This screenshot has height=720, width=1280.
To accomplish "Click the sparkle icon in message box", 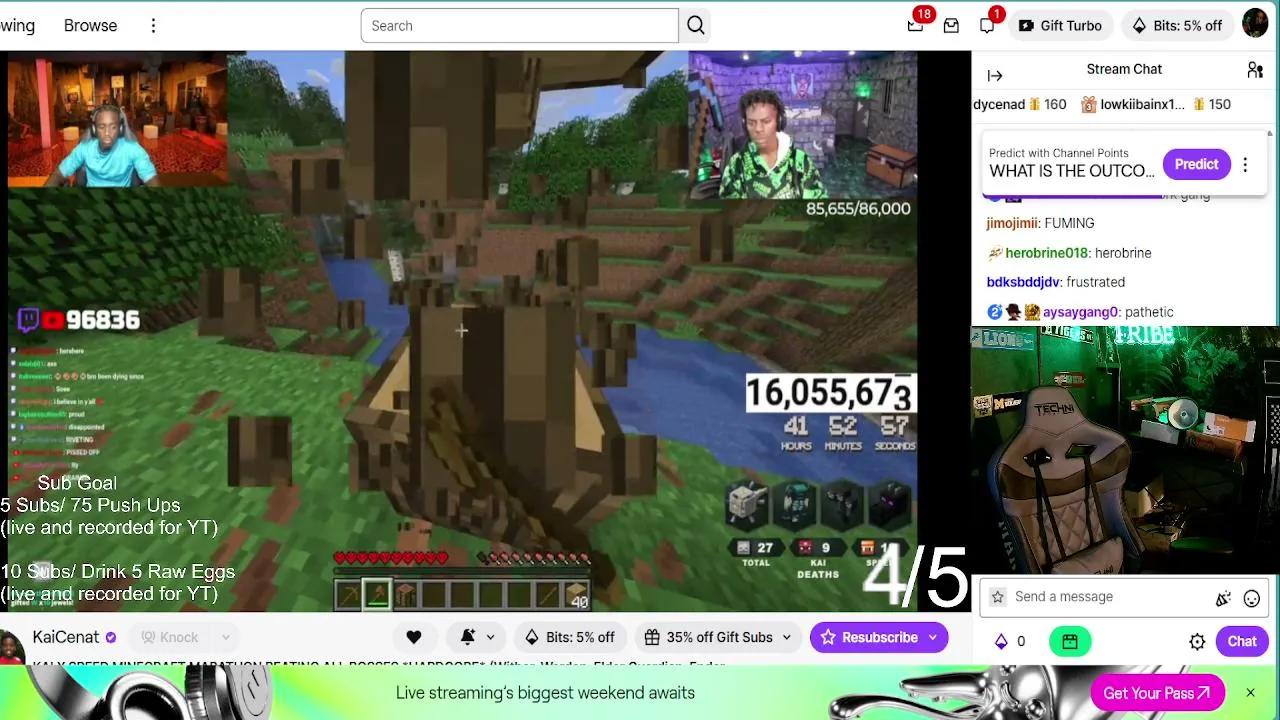I will (1223, 598).
